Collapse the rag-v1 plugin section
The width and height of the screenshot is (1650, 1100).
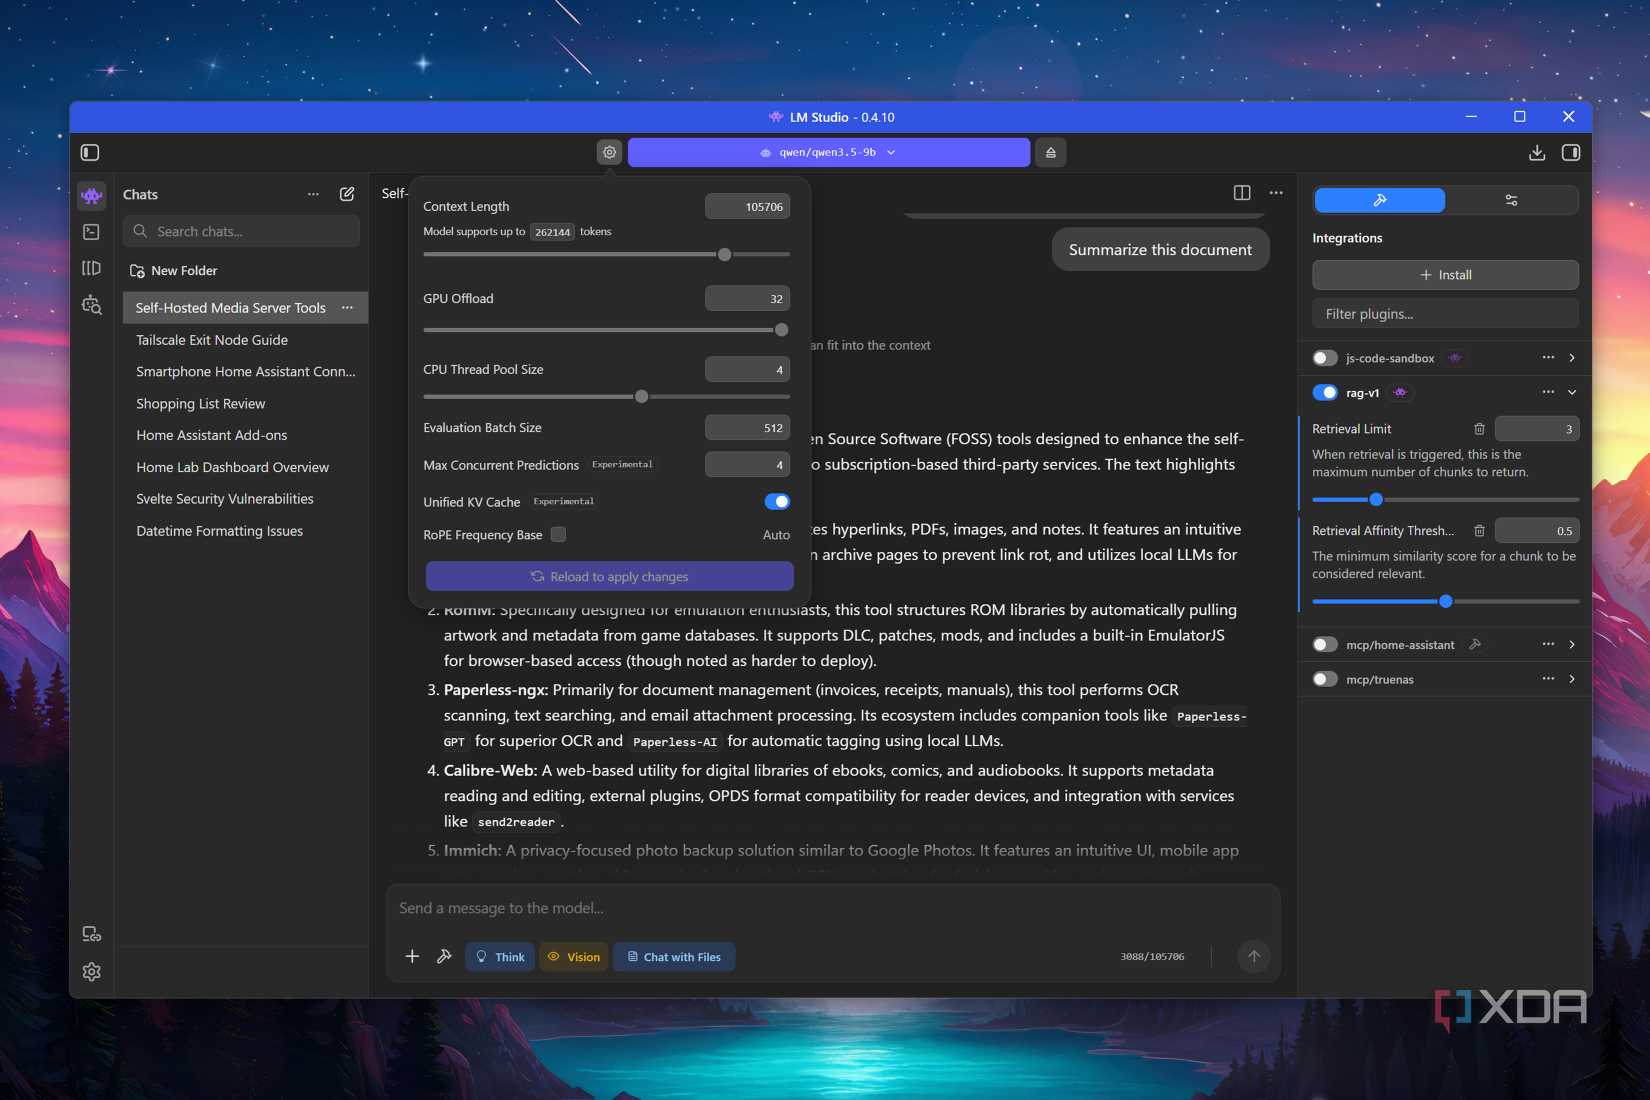coord(1572,393)
